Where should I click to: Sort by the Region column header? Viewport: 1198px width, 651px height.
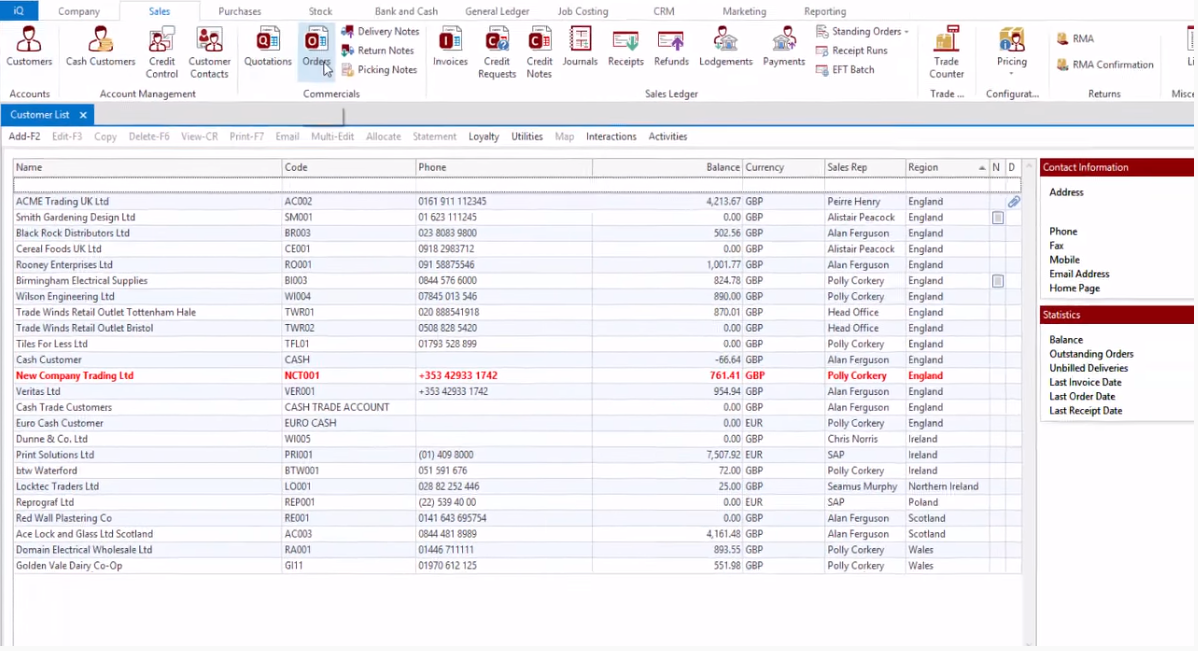click(947, 167)
